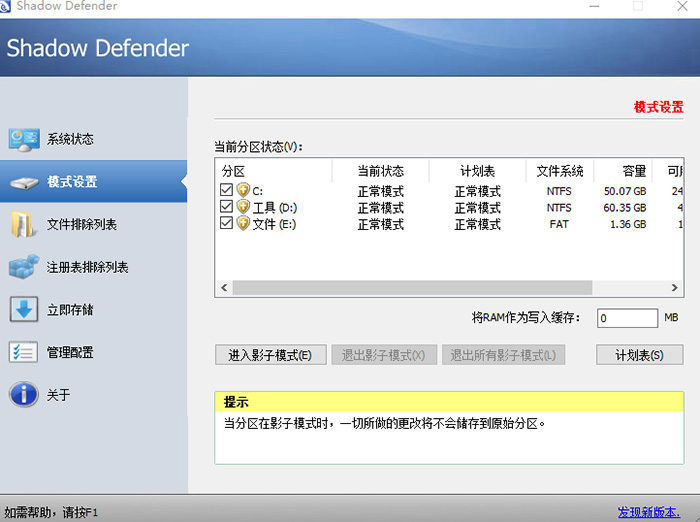Click the FAT file system cell
This screenshot has width=700, height=522.
[x=559, y=224]
